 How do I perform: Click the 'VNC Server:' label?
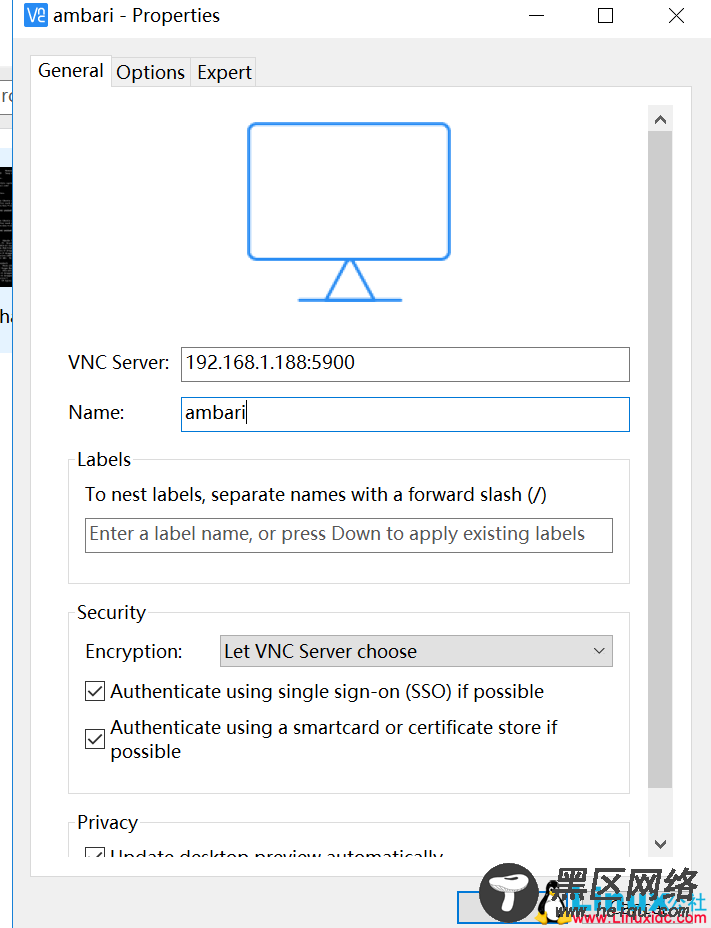coord(118,362)
